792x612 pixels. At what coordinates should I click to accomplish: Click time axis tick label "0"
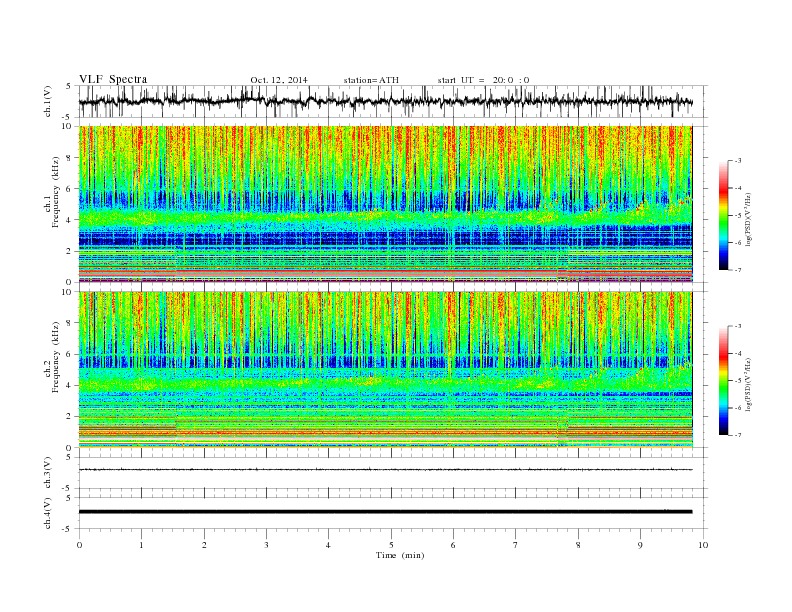click(x=79, y=545)
